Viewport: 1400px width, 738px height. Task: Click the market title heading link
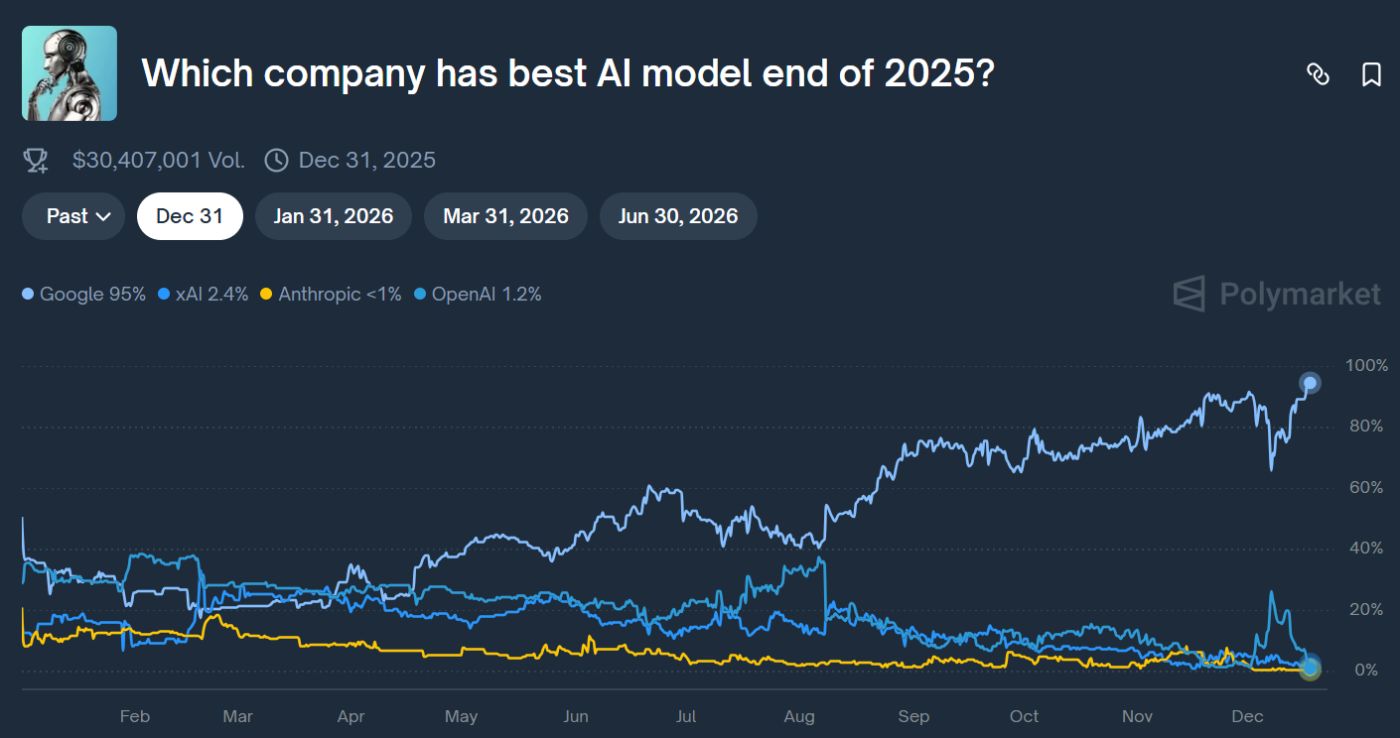click(x=568, y=72)
